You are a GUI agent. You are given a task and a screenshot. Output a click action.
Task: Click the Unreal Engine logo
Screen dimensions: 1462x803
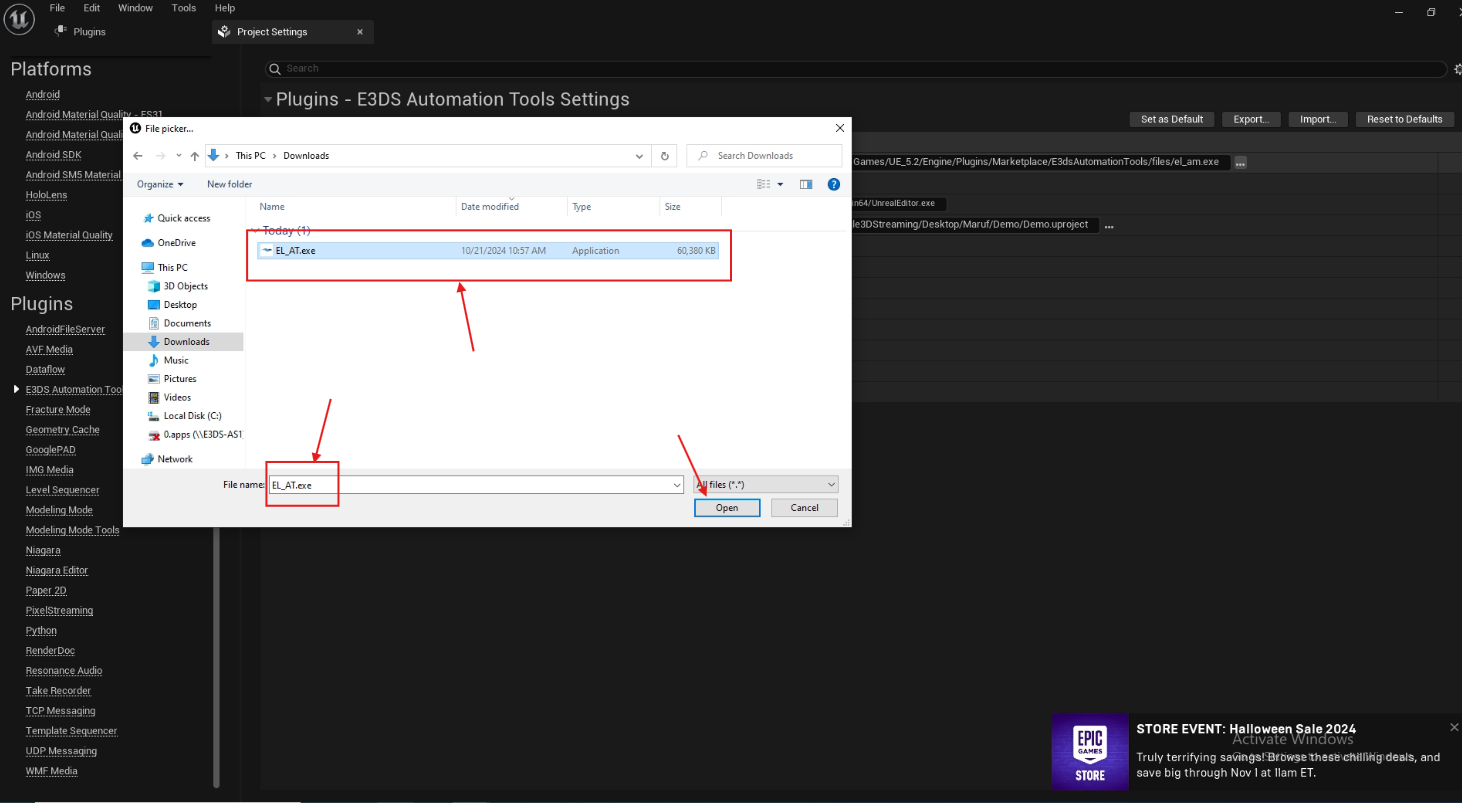[19, 19]
